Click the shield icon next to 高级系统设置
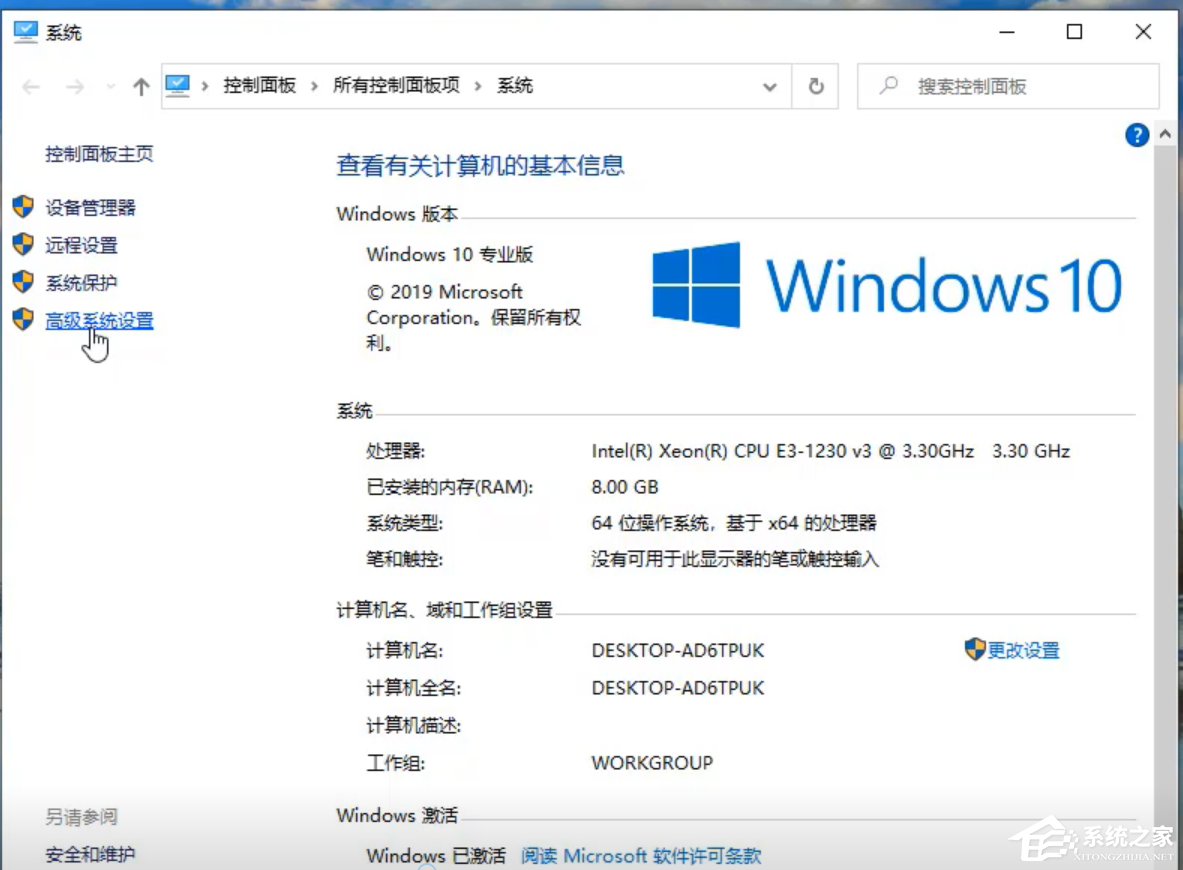This screenshot has width=1183, height=870. [25, 320]
